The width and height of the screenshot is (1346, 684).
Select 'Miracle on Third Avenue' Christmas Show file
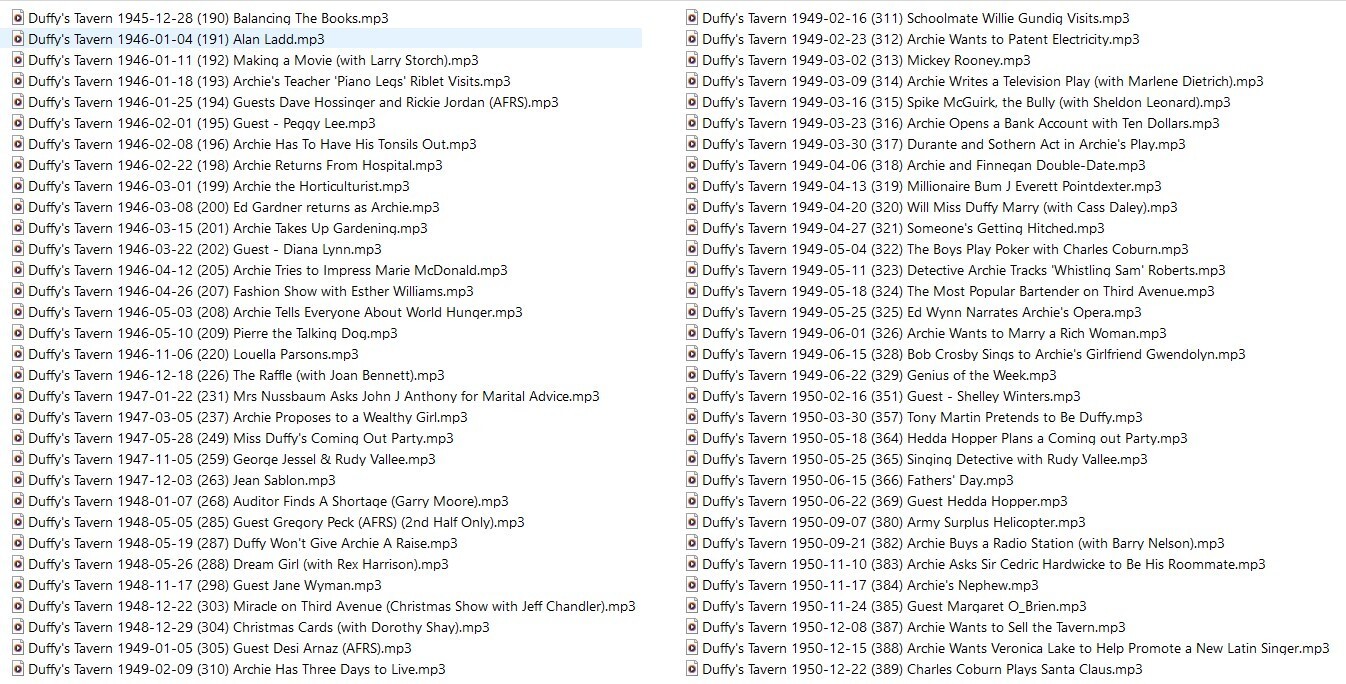[x=332, y=606]
